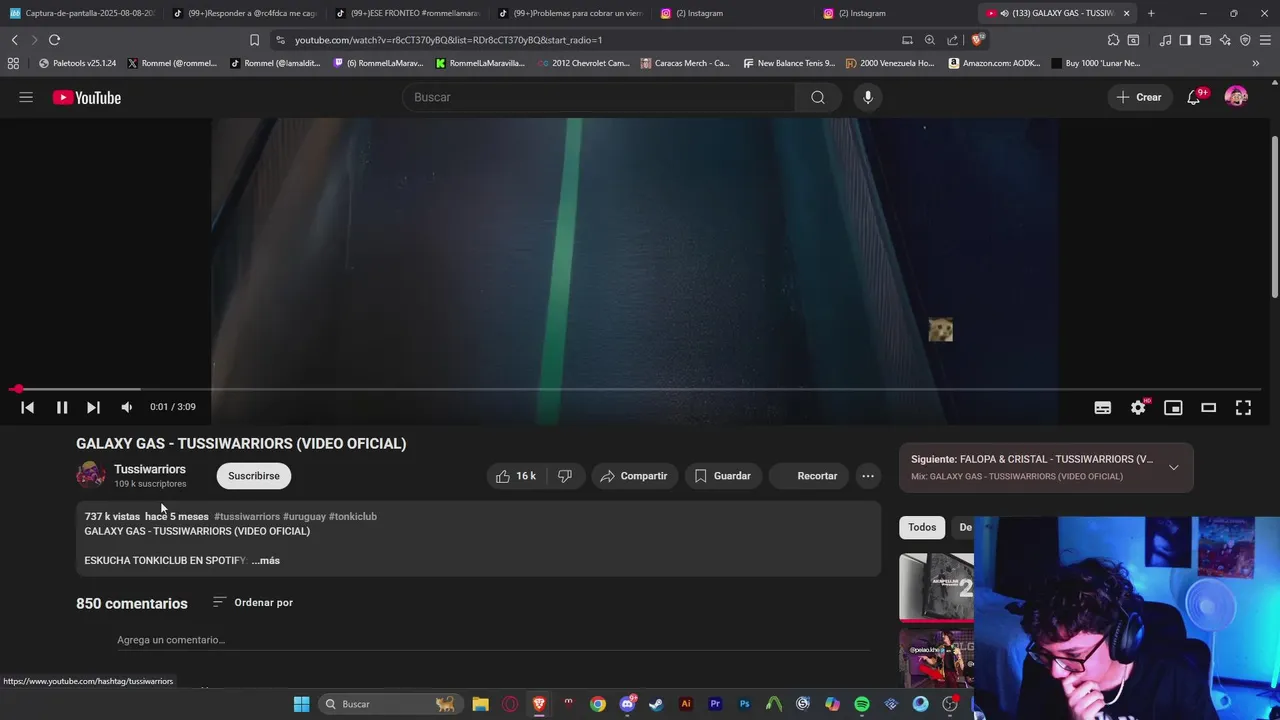
Task: Dislike the video
Action: click(565, 476)
